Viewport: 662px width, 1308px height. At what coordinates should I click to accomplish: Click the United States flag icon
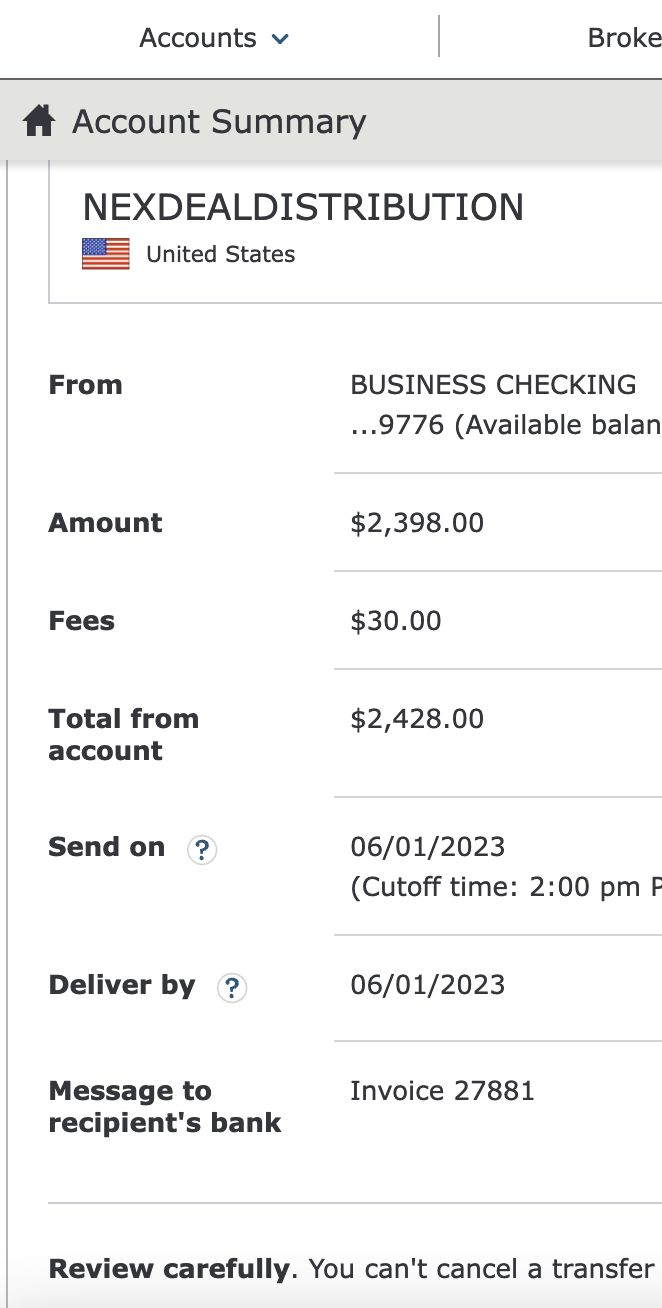point(106,254)
